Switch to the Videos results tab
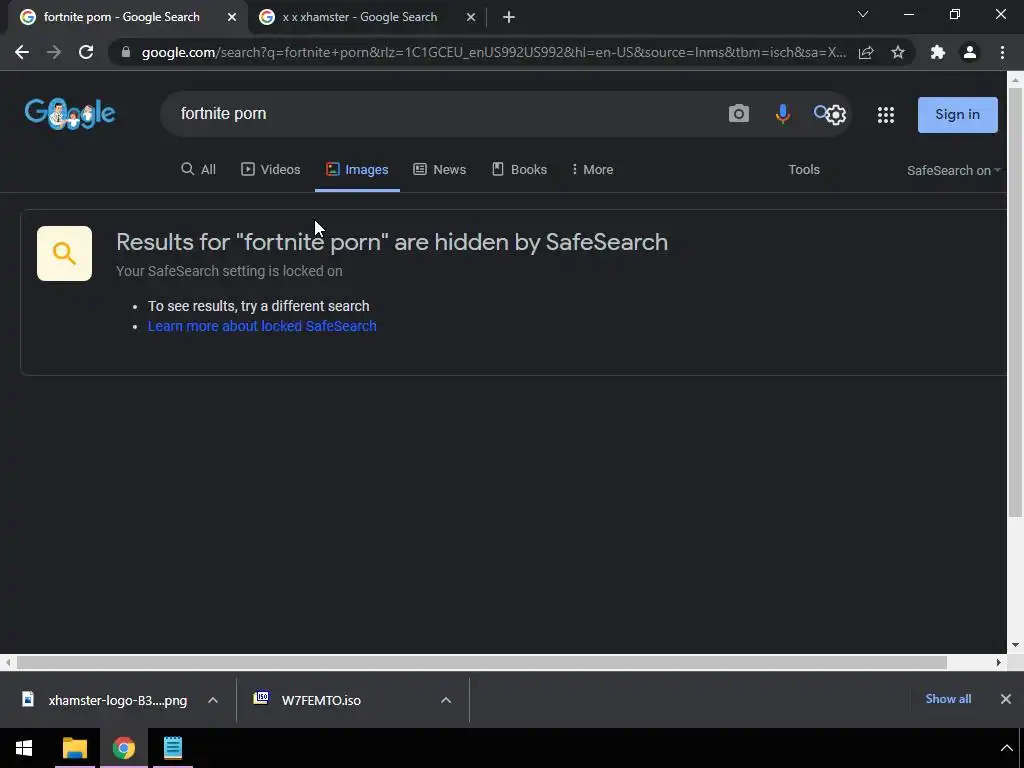 (270, 169)
